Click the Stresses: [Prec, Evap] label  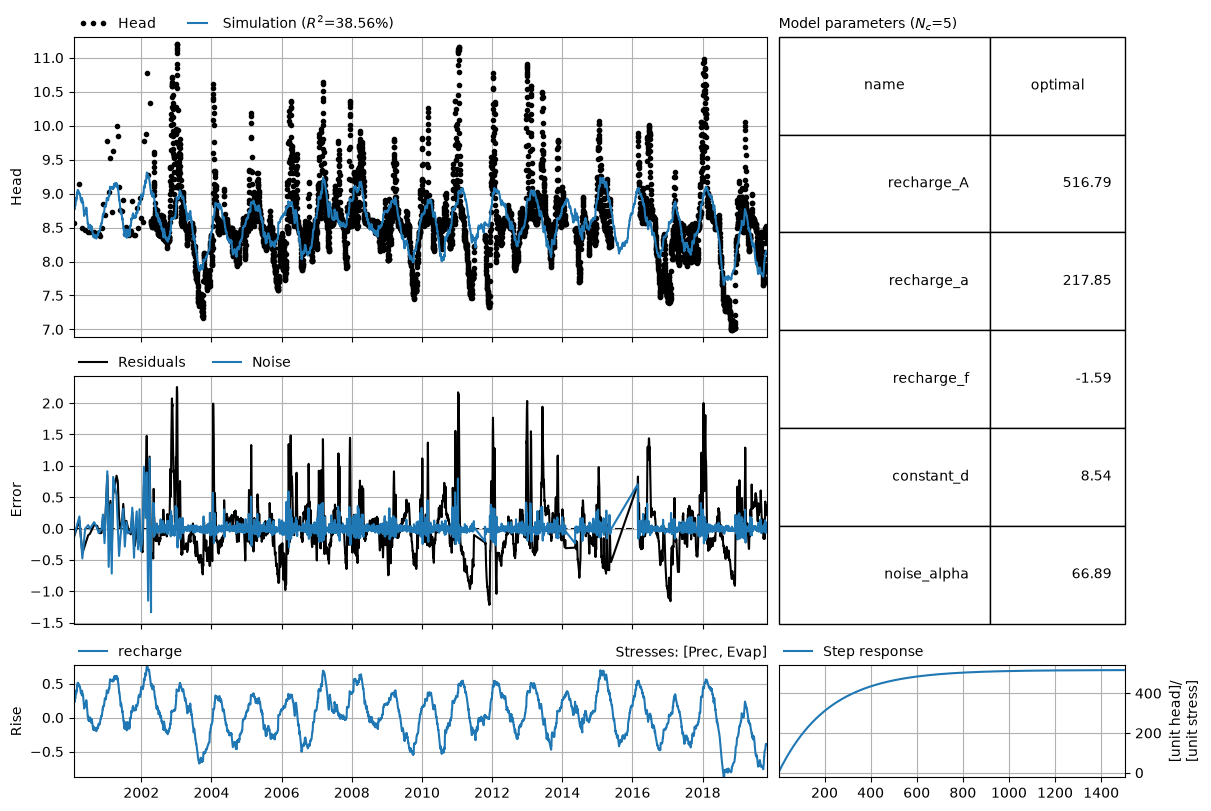pos(690,652)
